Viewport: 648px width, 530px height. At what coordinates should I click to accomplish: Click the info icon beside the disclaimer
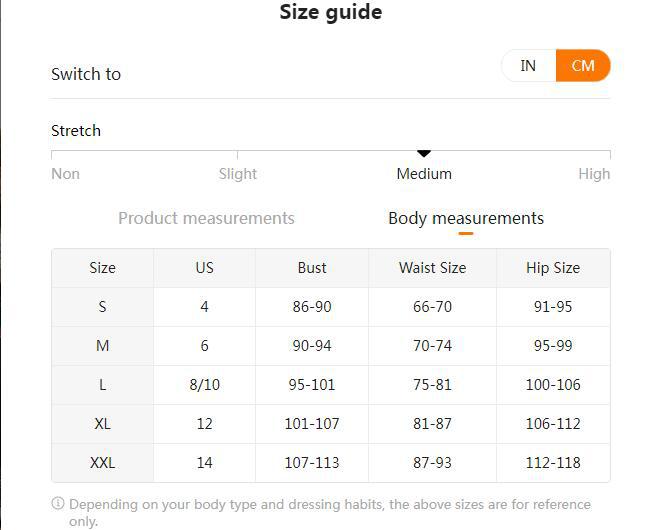(x=58, y=504)
